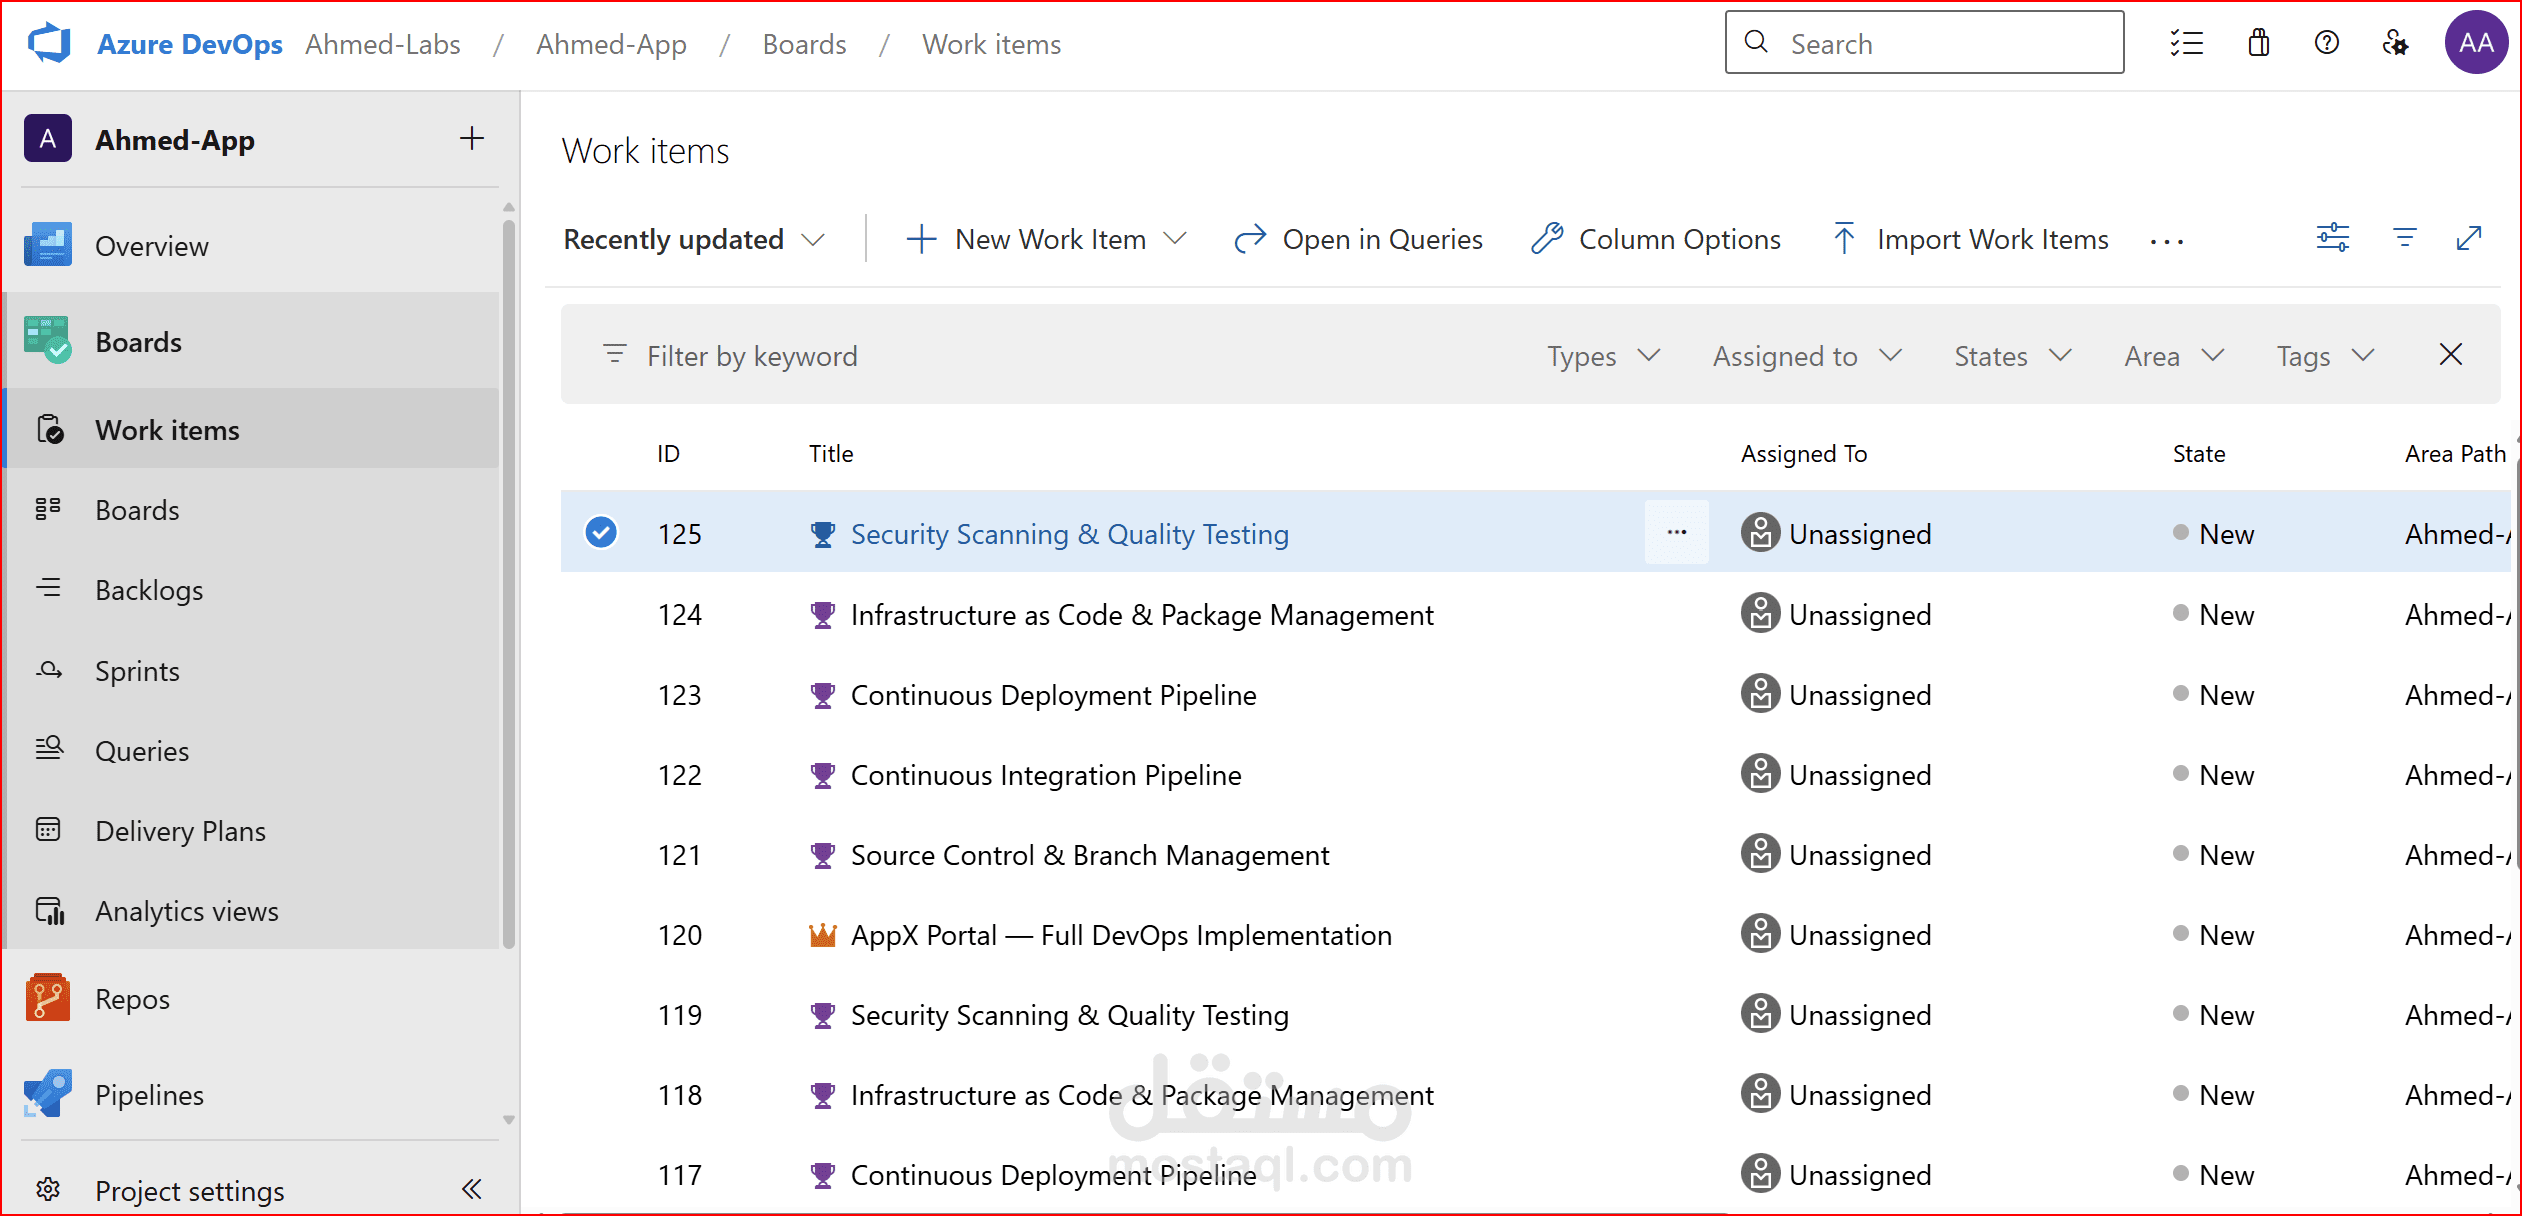Open the Marketplace bag icon in the header
This screenshot has width=2522, height=1216.
click(2259, 42)
